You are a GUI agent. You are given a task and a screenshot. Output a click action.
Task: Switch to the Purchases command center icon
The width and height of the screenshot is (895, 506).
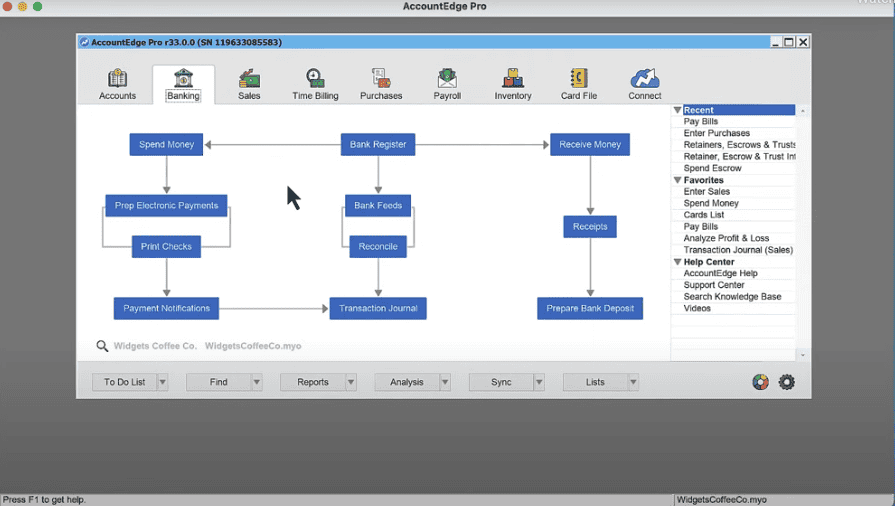381,79
